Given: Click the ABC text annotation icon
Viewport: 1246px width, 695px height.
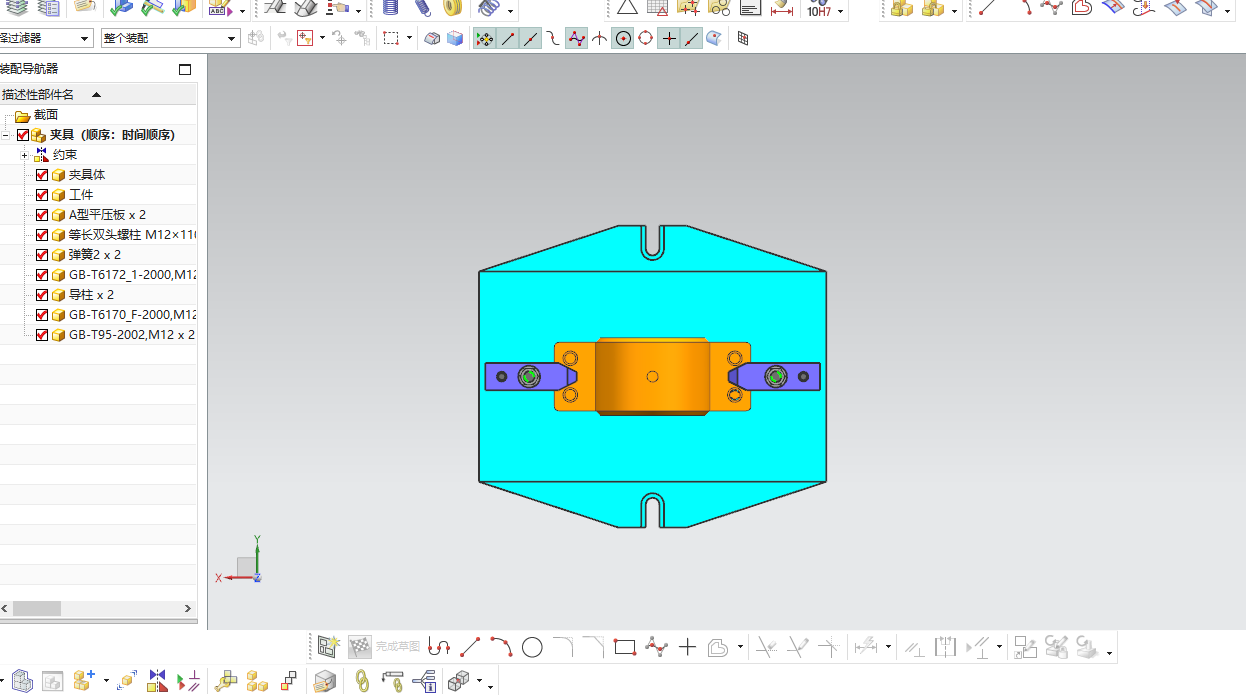Looking at the screenshot, I should click(x=220, y=10).
